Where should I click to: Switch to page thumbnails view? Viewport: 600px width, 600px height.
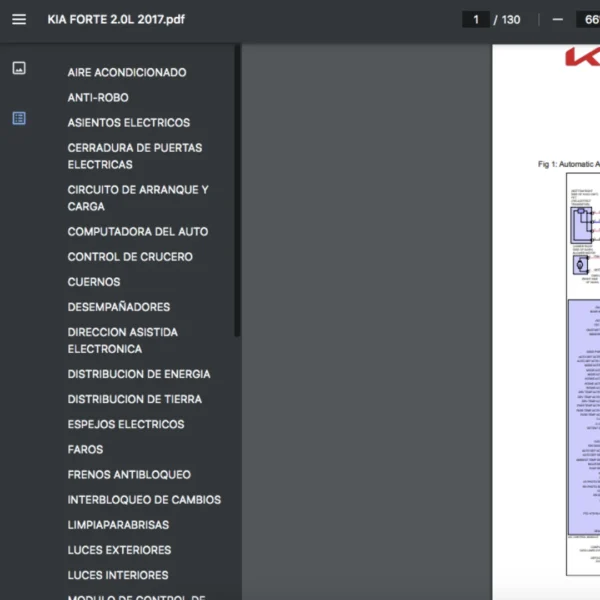(19, 68)
